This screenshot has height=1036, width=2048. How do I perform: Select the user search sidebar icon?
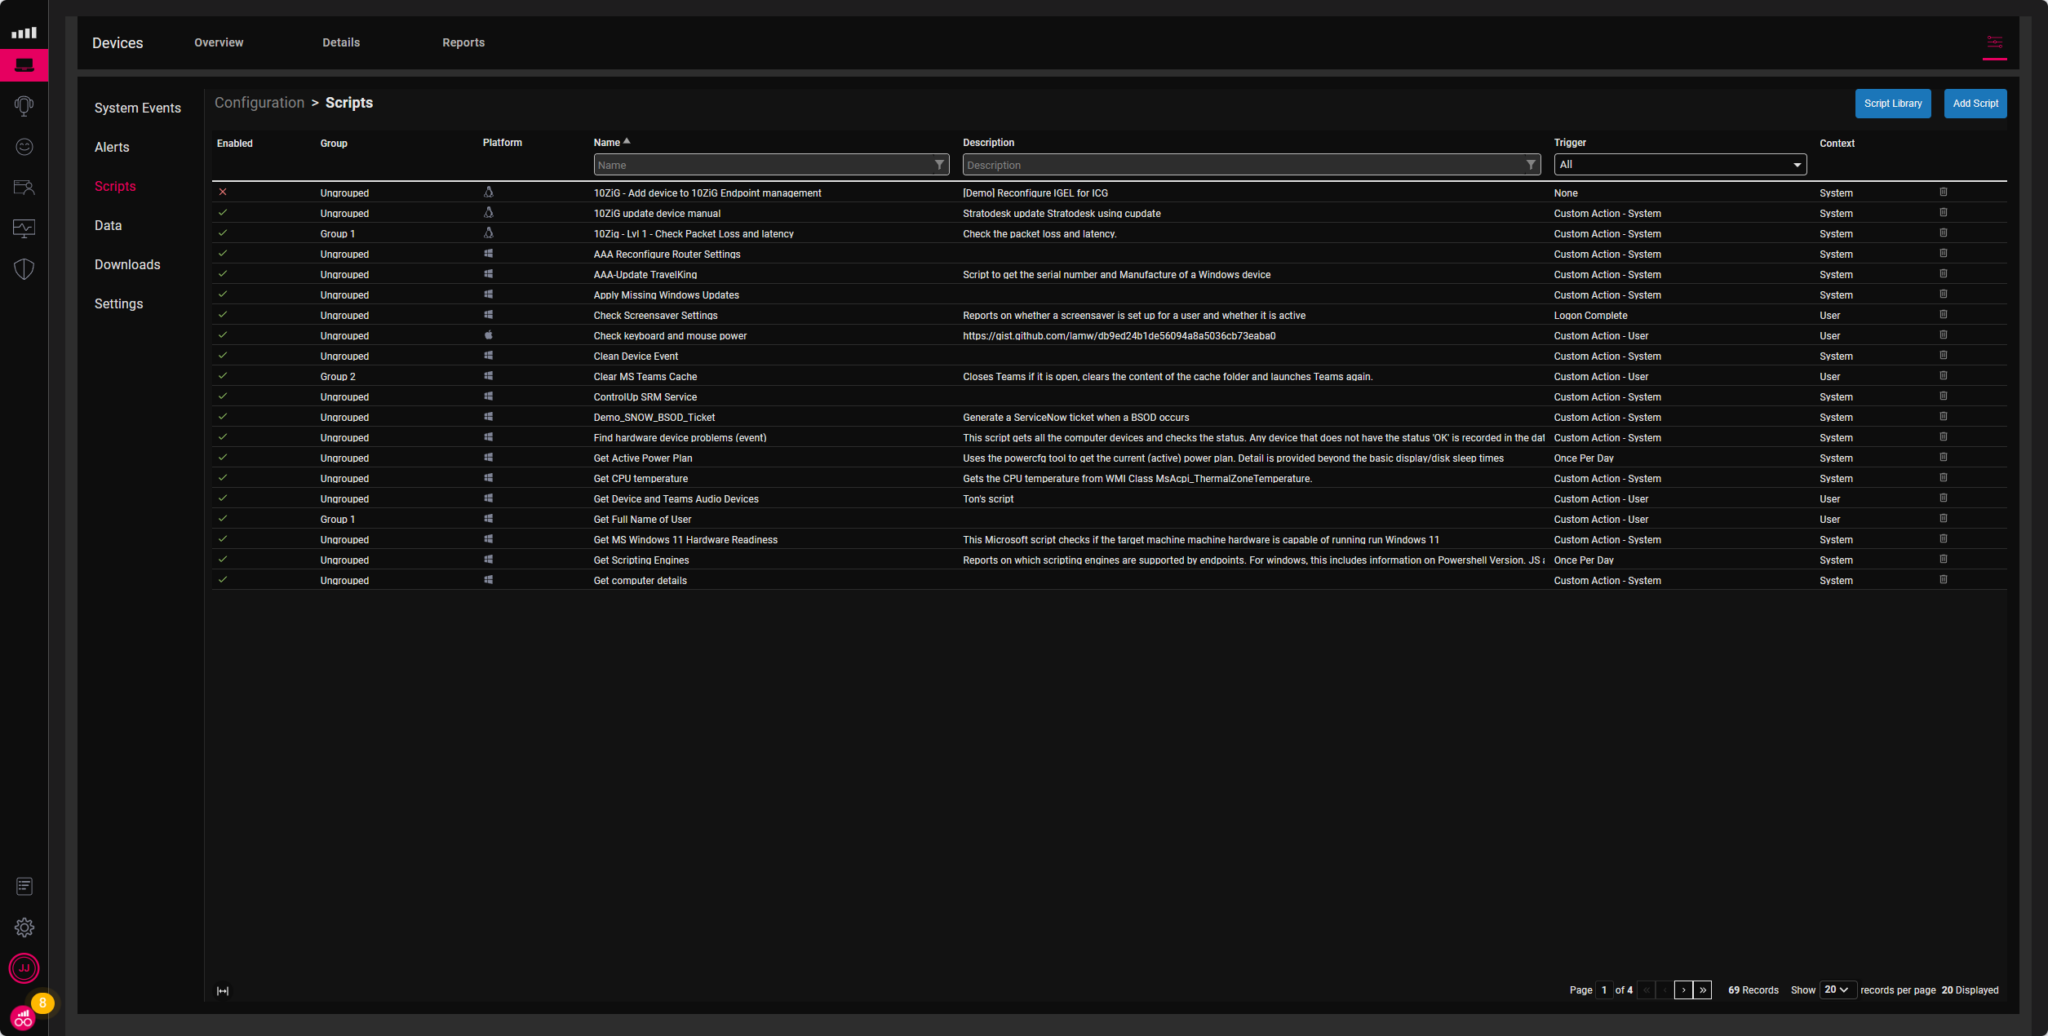23,187
